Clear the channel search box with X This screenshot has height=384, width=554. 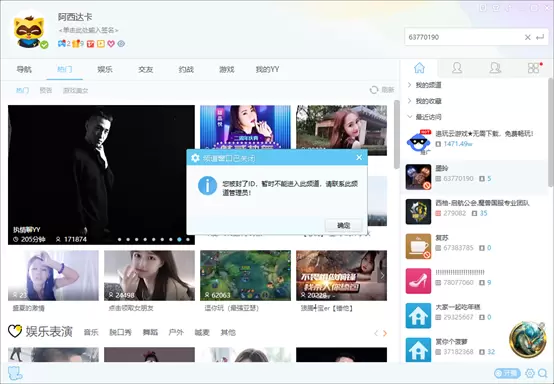click(528, 37)
